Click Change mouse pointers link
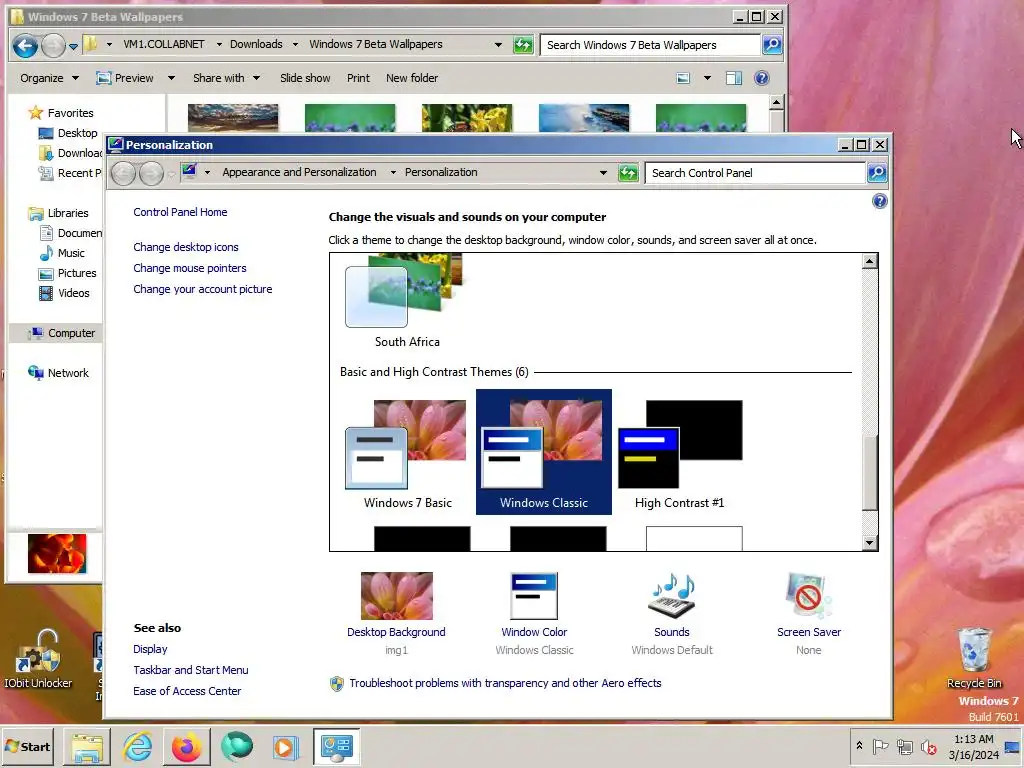The image size is (1024, 768). coord(189,268)
